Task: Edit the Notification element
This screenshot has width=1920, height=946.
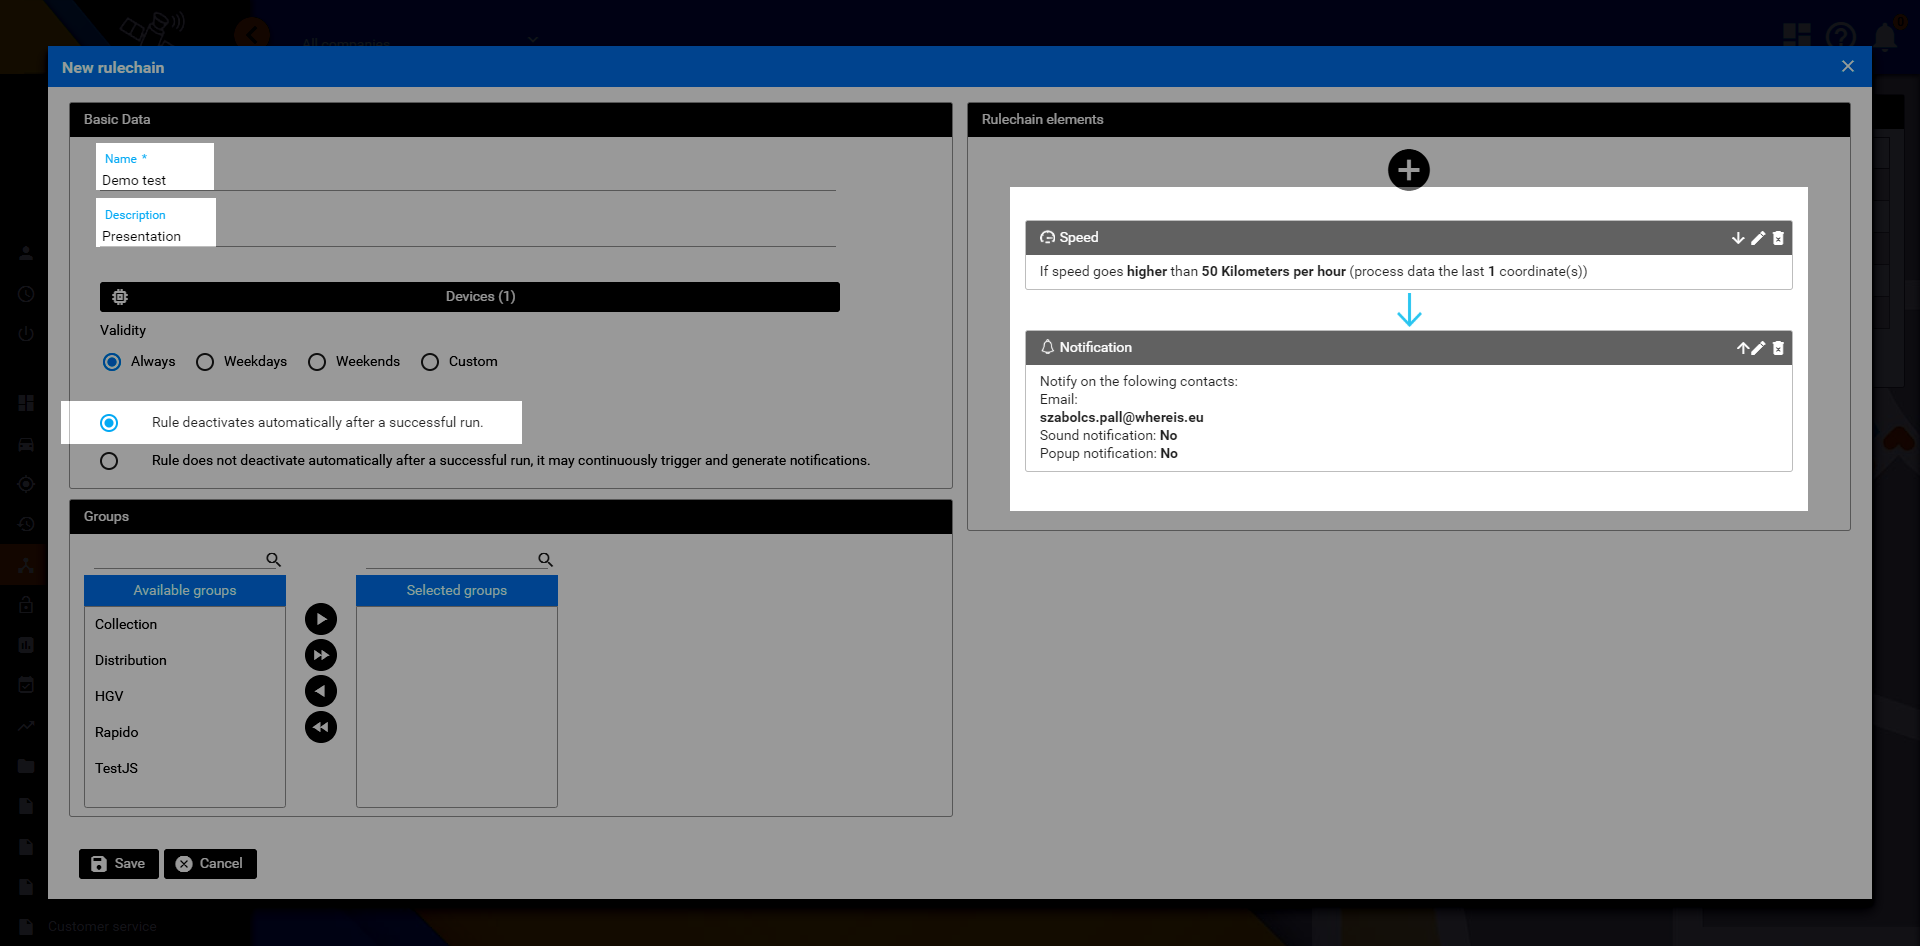Action: [1758, 348]
